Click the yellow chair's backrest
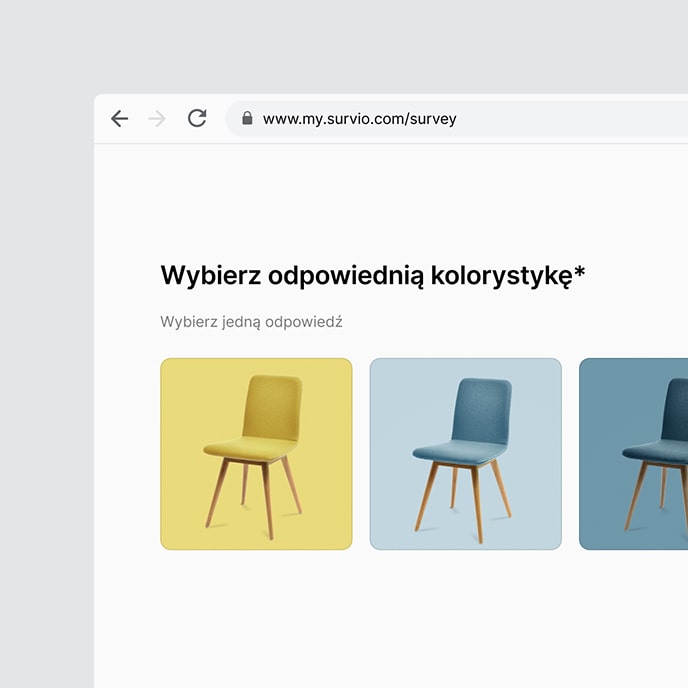This screenshot has height=688, width=688. pos(272,406)
